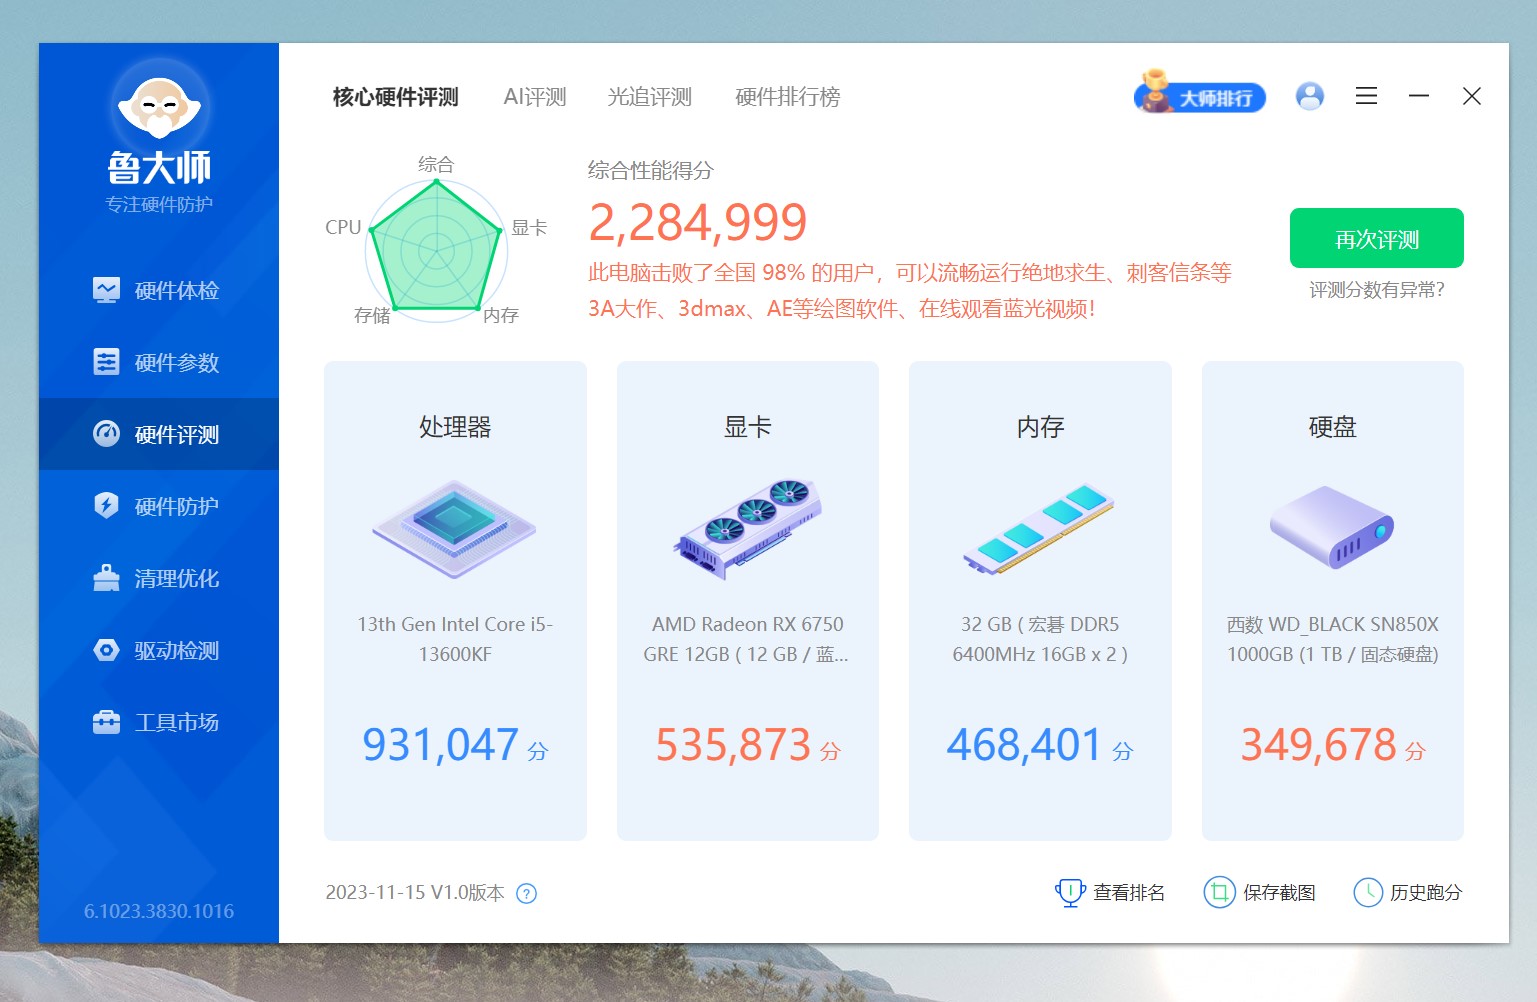1537x1002 pixels.
Task: Open 工具市场 in the sidebar
Action: click(x=158, y=722)
